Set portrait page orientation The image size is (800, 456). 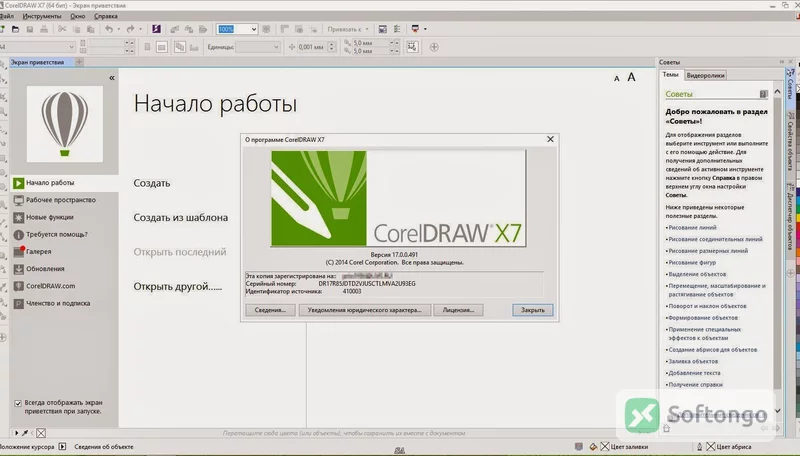point(147,47)
